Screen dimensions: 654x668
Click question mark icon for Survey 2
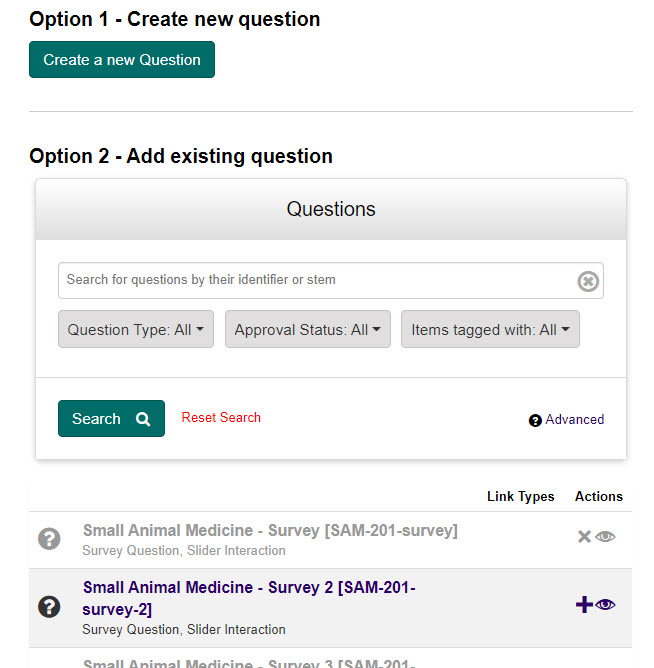pyautogui.click(x=49, y=606)
